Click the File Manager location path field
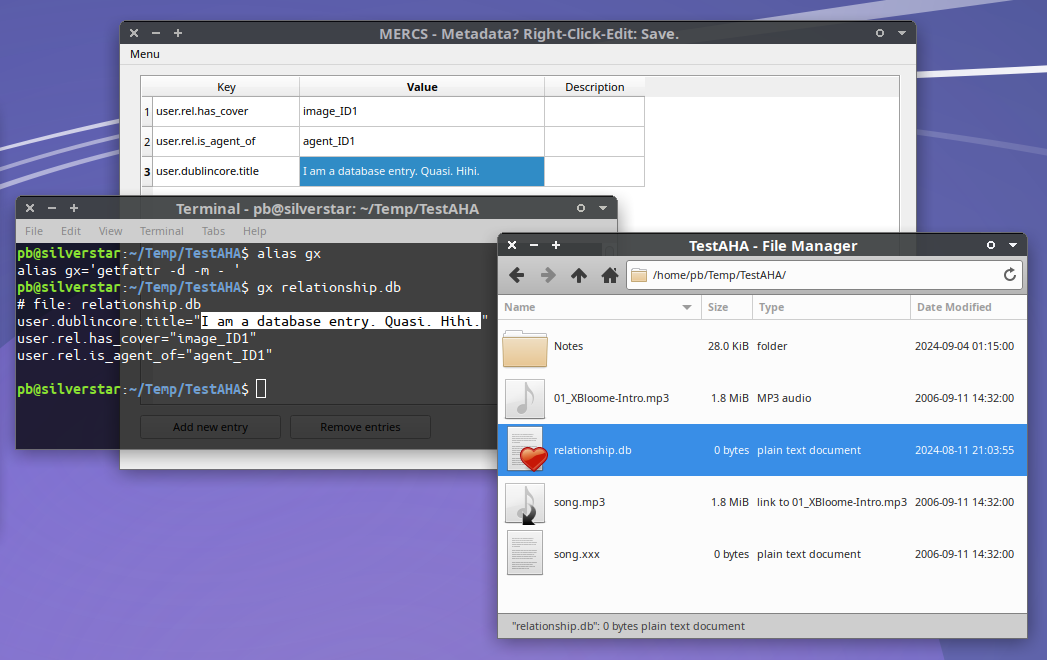Viewport: 1047px width, 660px height. point(820,275)
